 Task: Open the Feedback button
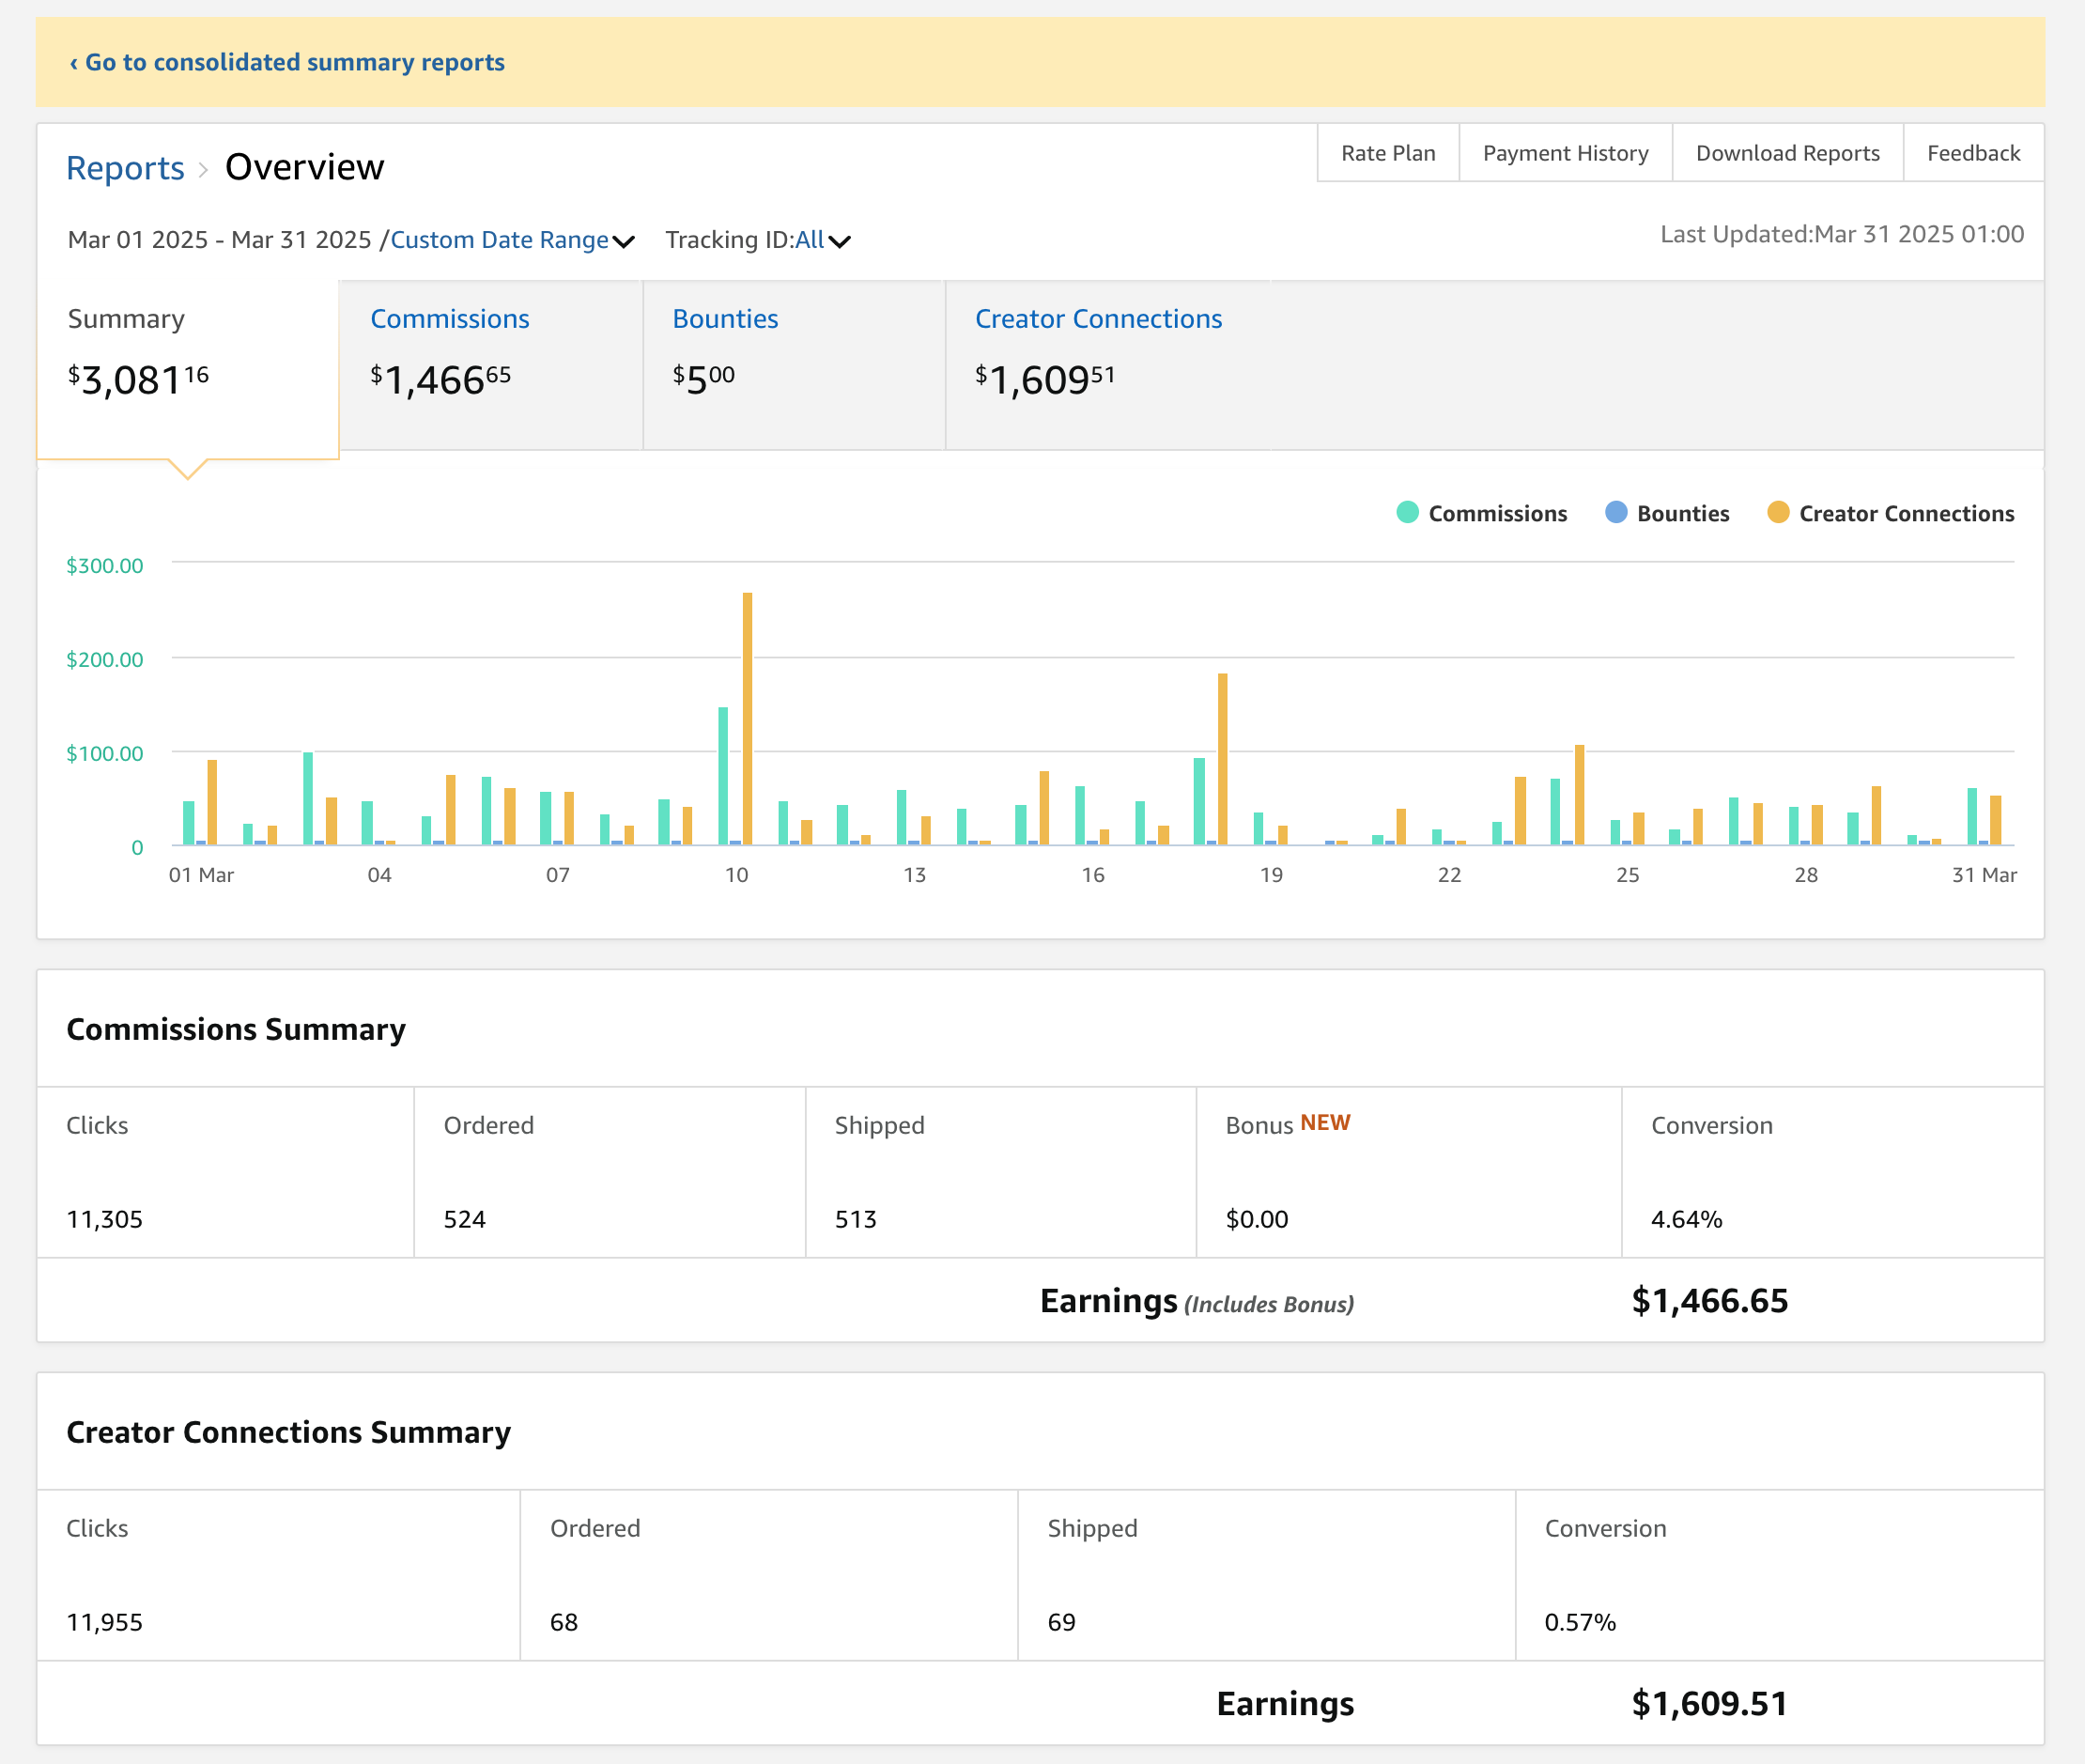1973,153
